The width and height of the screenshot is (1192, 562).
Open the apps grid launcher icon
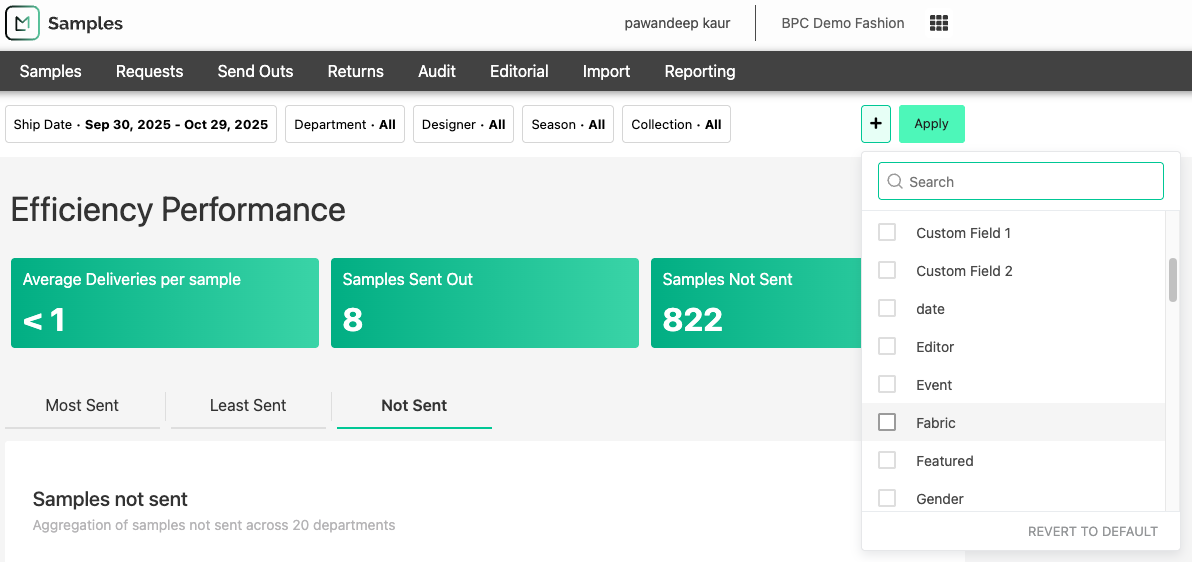pyautogui.click(x=938, y=23)
